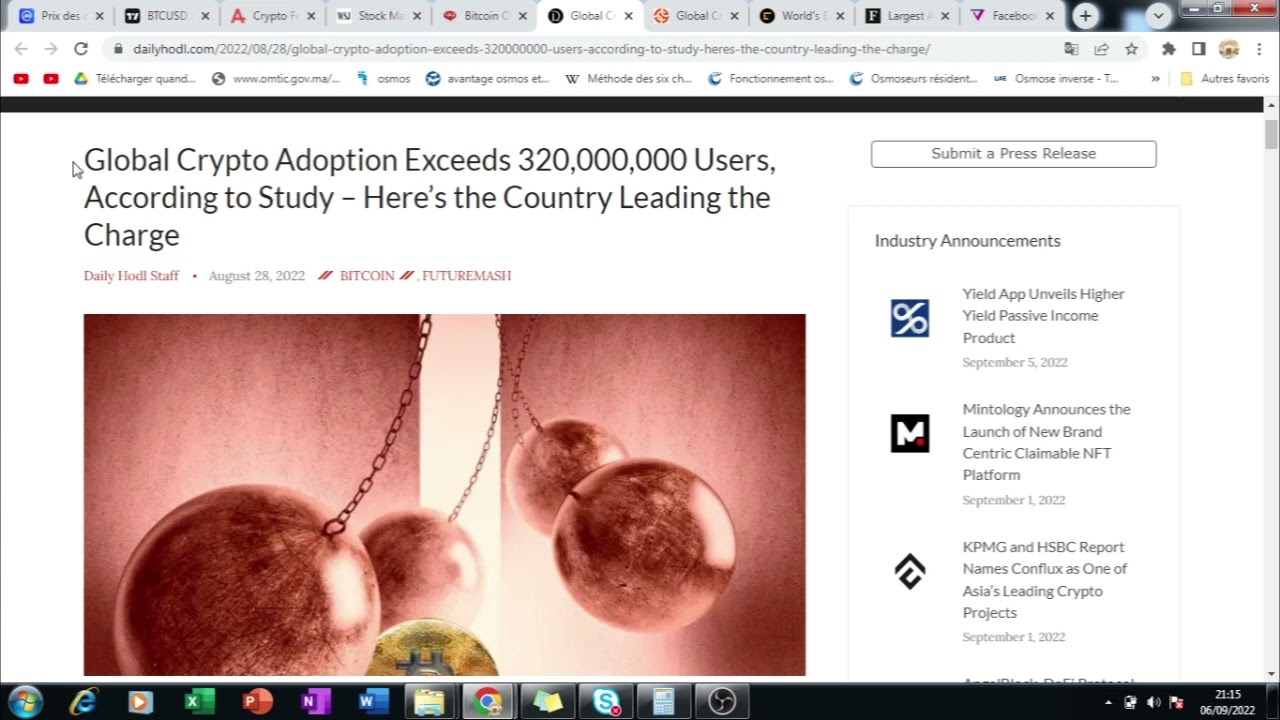Launch Internet Explorer from taskbar

[84, 702]
